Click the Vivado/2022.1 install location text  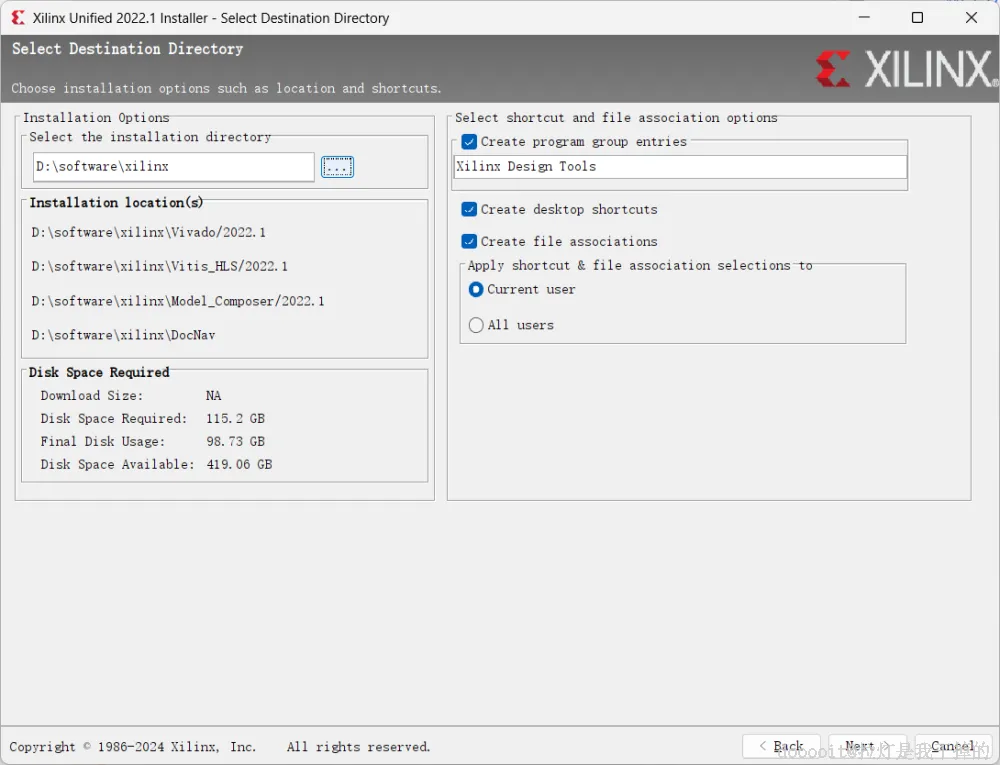click(149, 233)
